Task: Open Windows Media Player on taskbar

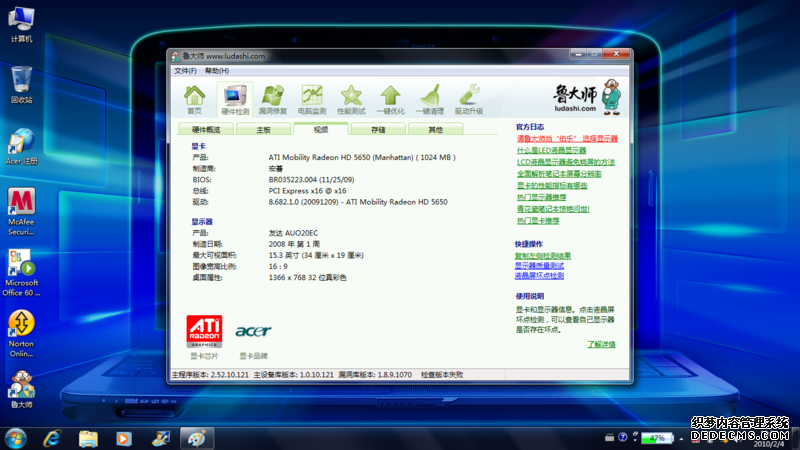Action: [x=123, y=439]
